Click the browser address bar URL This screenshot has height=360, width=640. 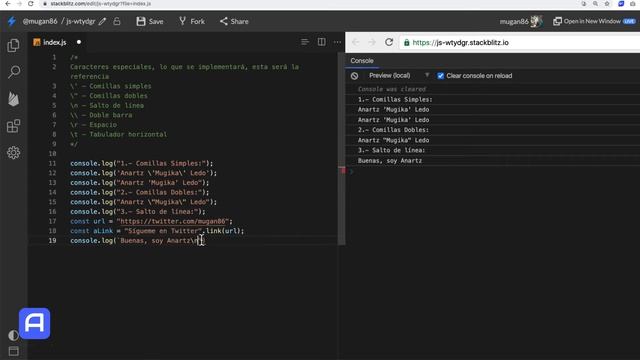(100, 3)
